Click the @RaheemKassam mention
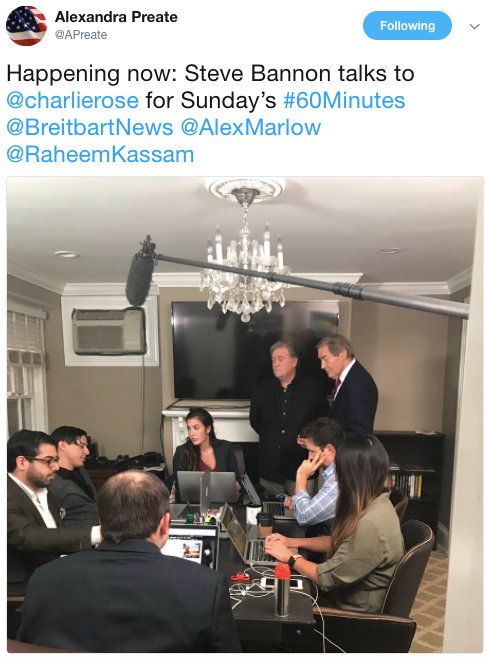 100,154
